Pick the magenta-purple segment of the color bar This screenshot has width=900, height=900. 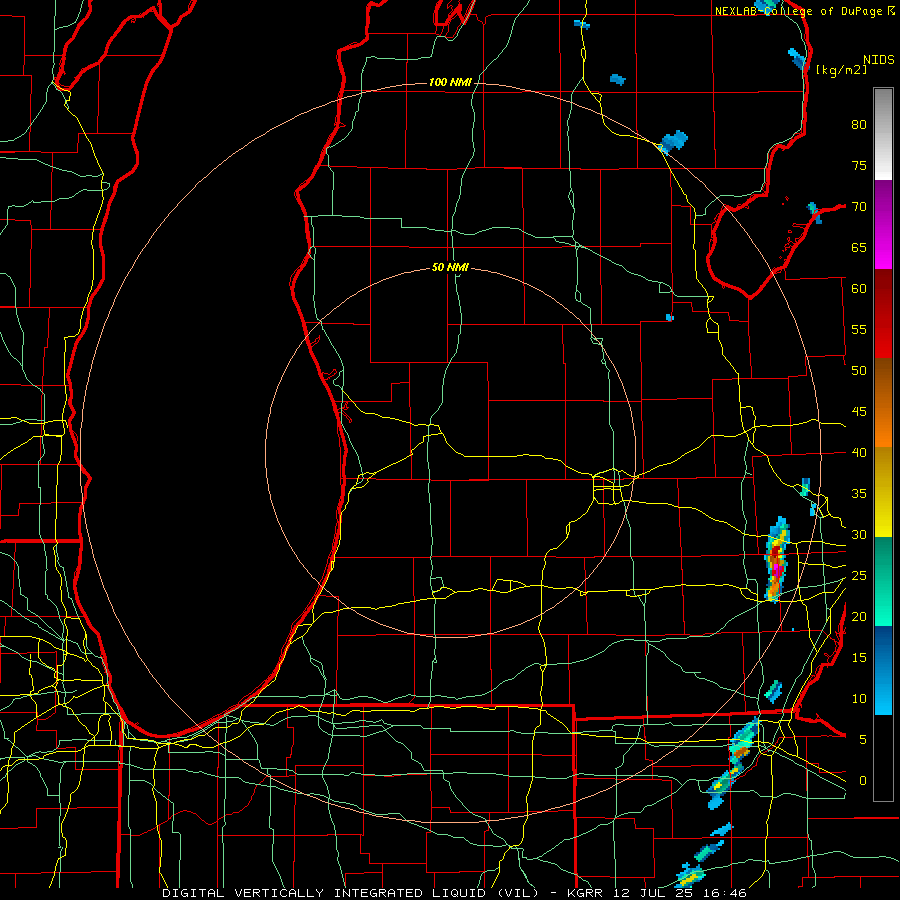tap(883, 225)
